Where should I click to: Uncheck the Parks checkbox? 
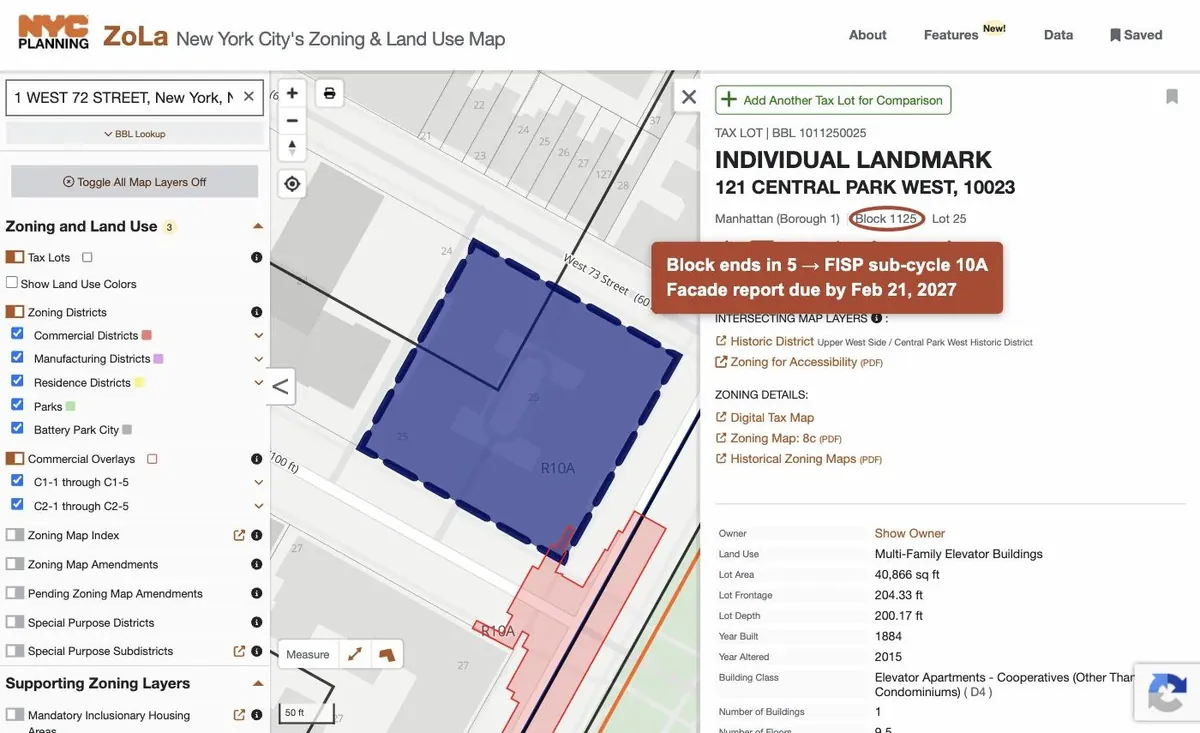(x=17, y=405)
